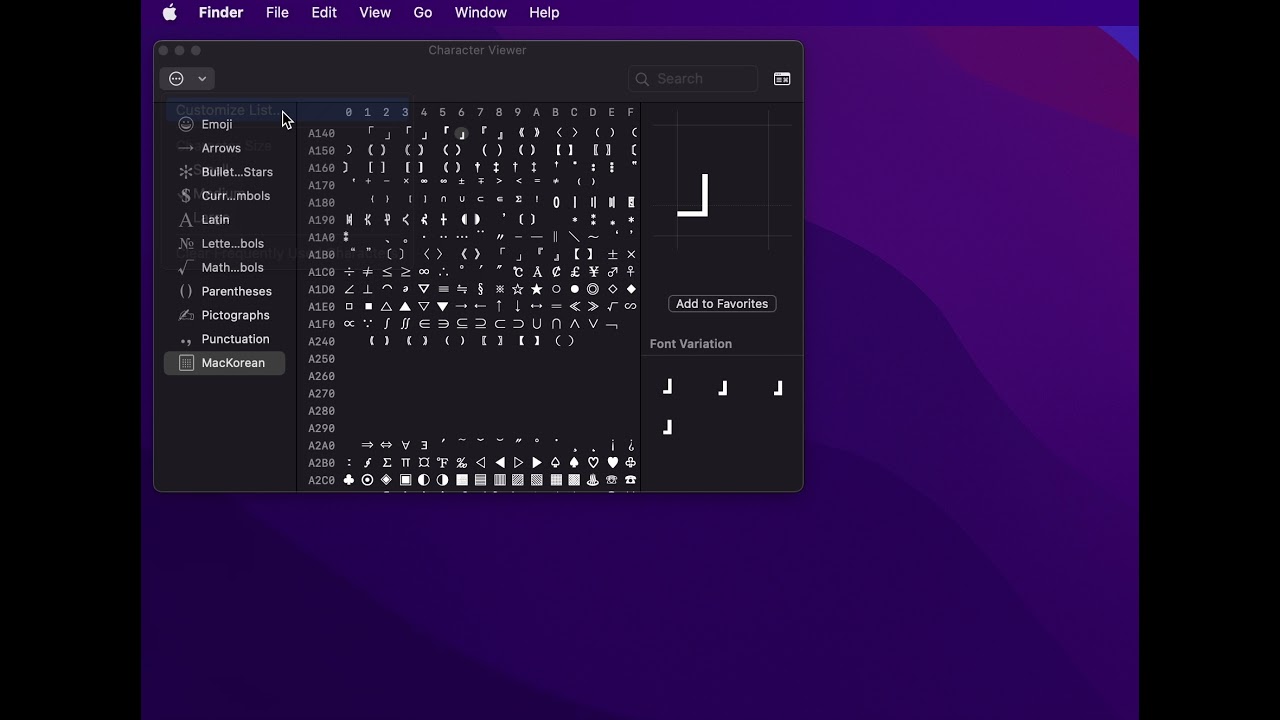Pick the solid diamond ◆ in row A1D0
Image resolution: width=1280 pixels, height=720 pixels.
tap(631, 289)
